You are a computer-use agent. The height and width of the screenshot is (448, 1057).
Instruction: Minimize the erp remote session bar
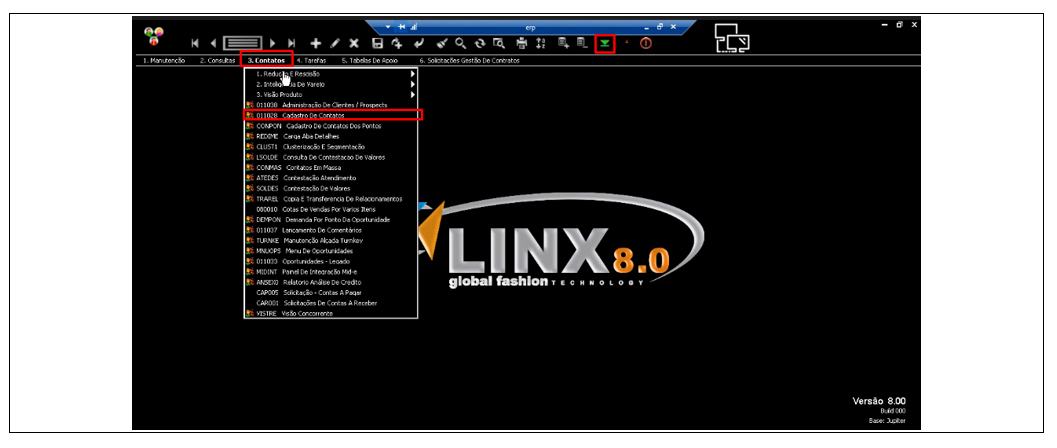tap(646, 26)
